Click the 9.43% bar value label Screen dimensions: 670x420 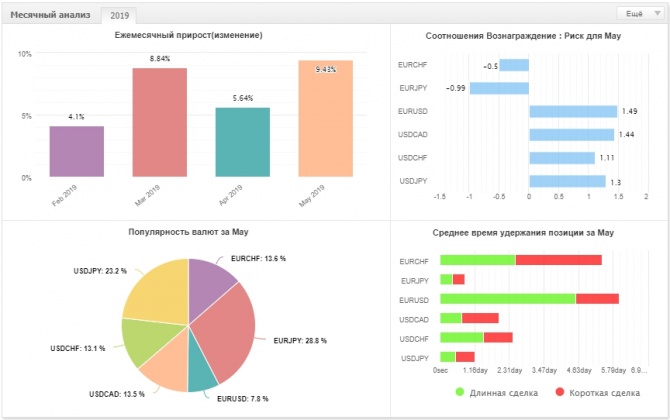click(x=326, y=69)
